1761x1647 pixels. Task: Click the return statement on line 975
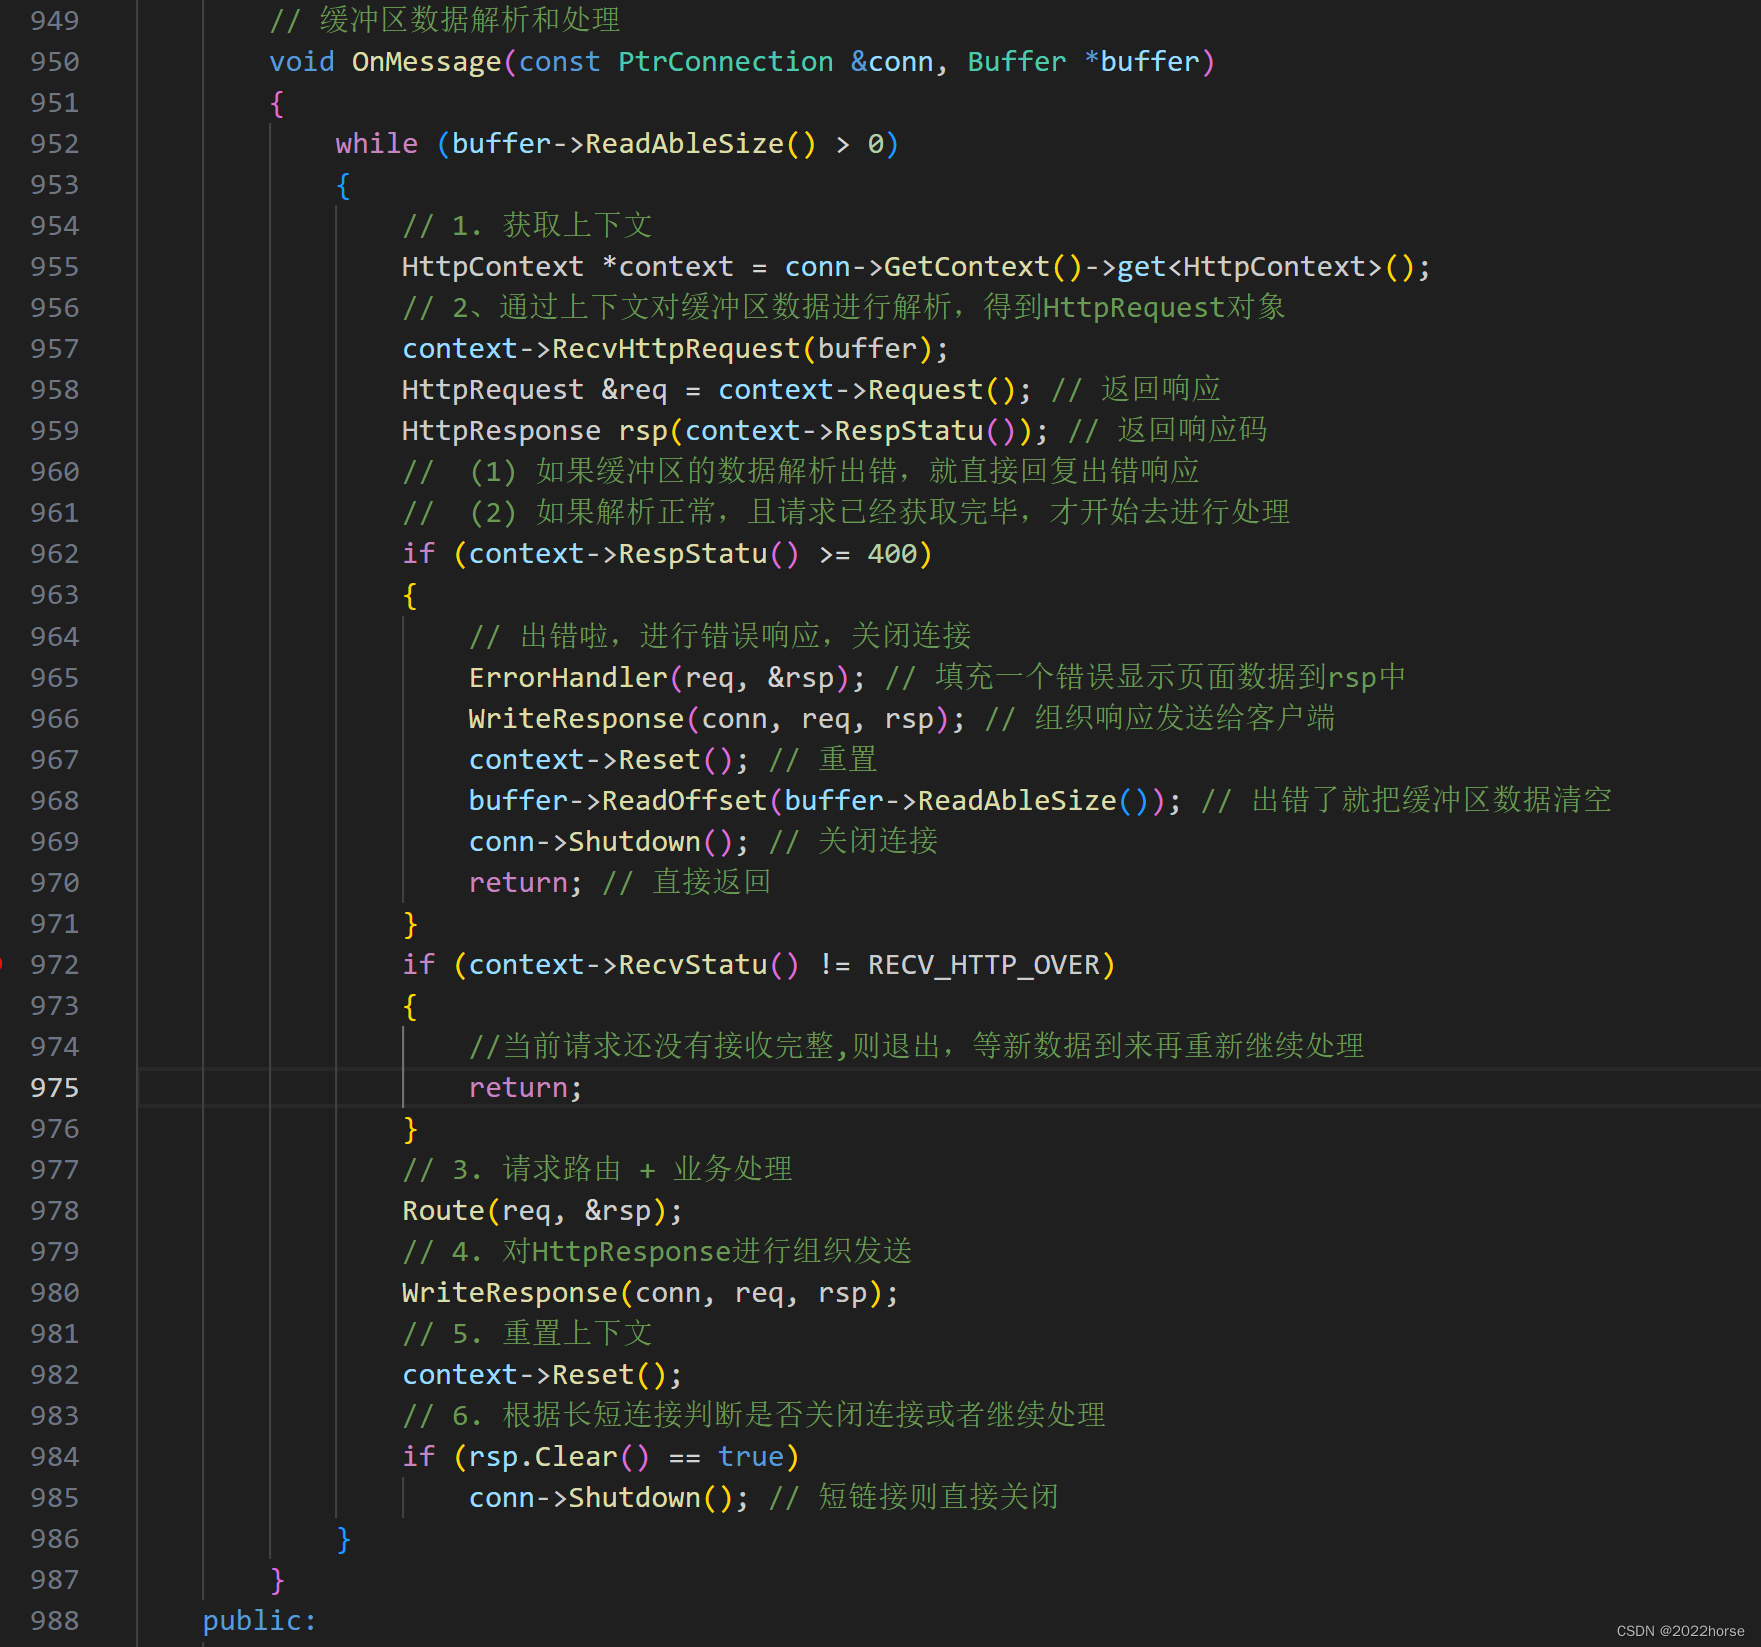525,1088
